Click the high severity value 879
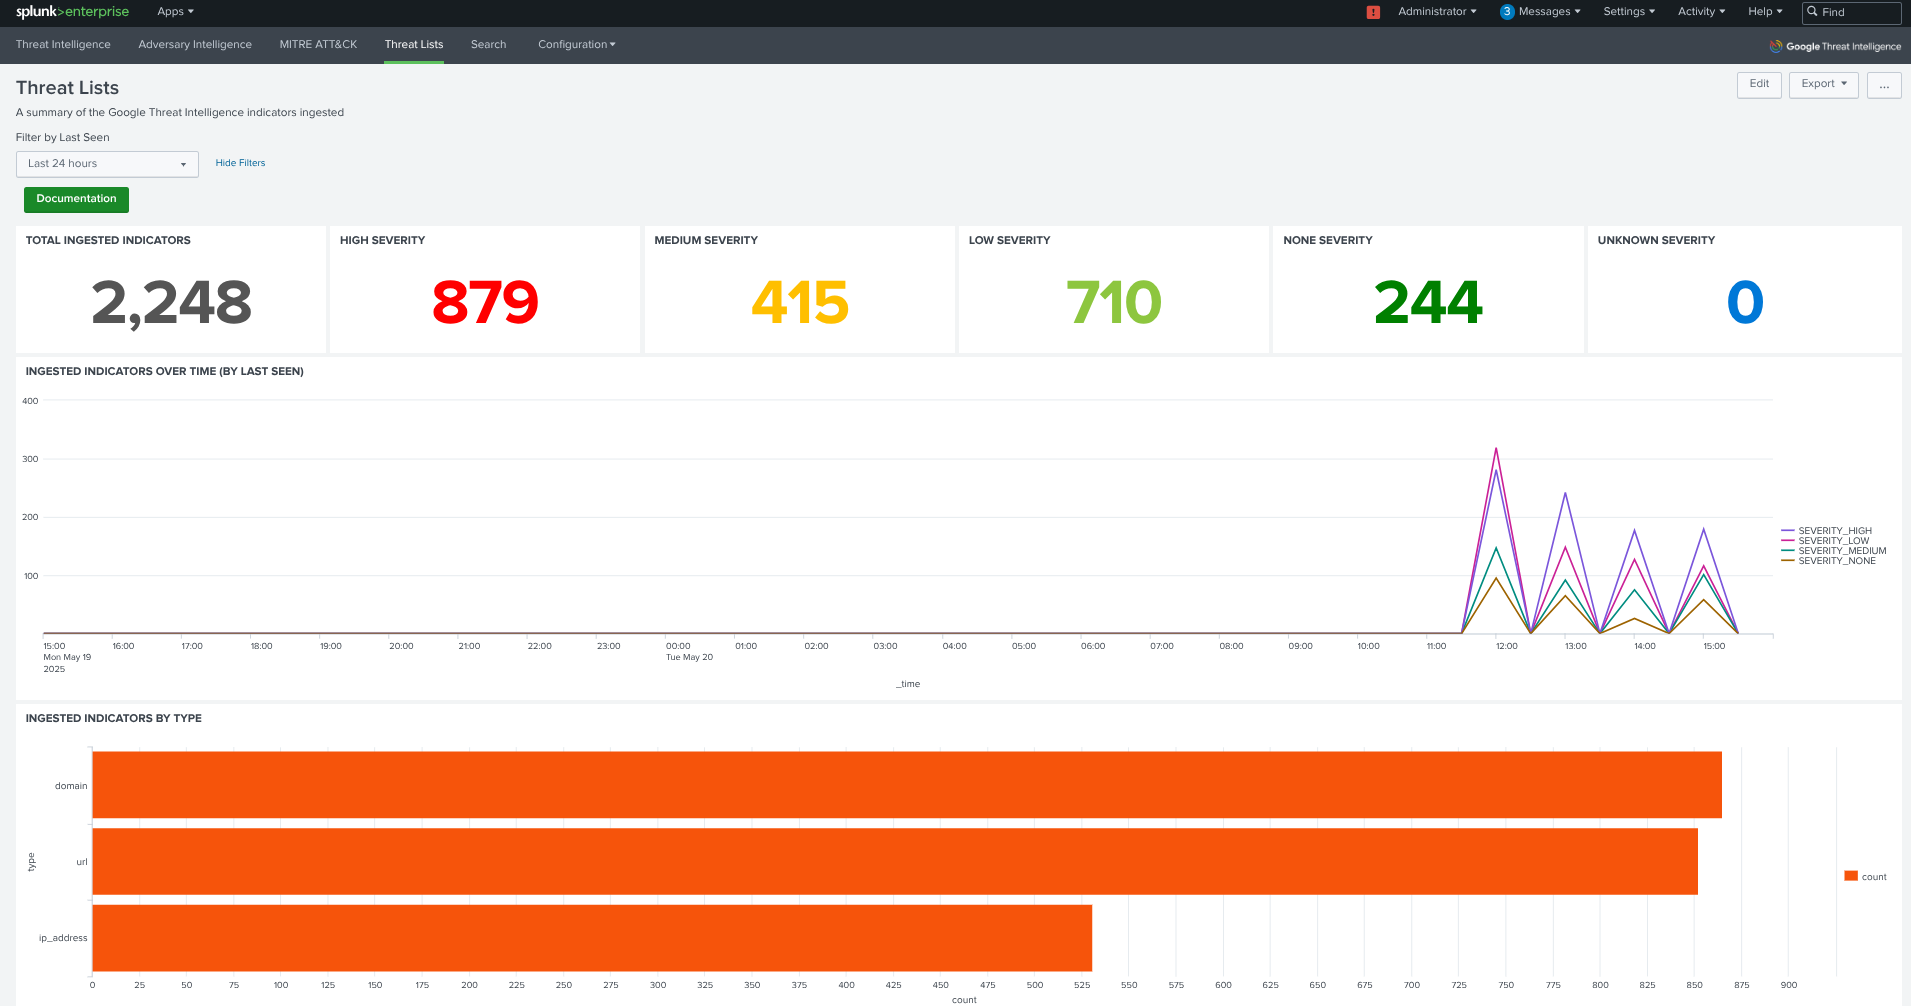The height and width of the screenshot is (1006, 1911). [485, 303]
